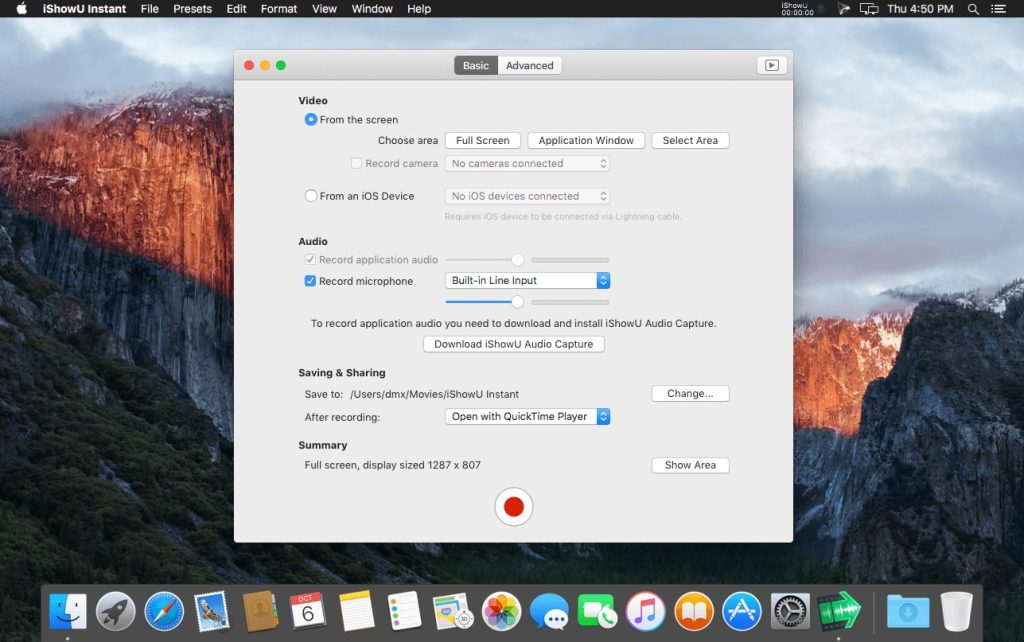The width and height of the screenshot is (1024, 642).
Task: Adjust the microphone volume slider knob
Action: click(x=517, y=302)
